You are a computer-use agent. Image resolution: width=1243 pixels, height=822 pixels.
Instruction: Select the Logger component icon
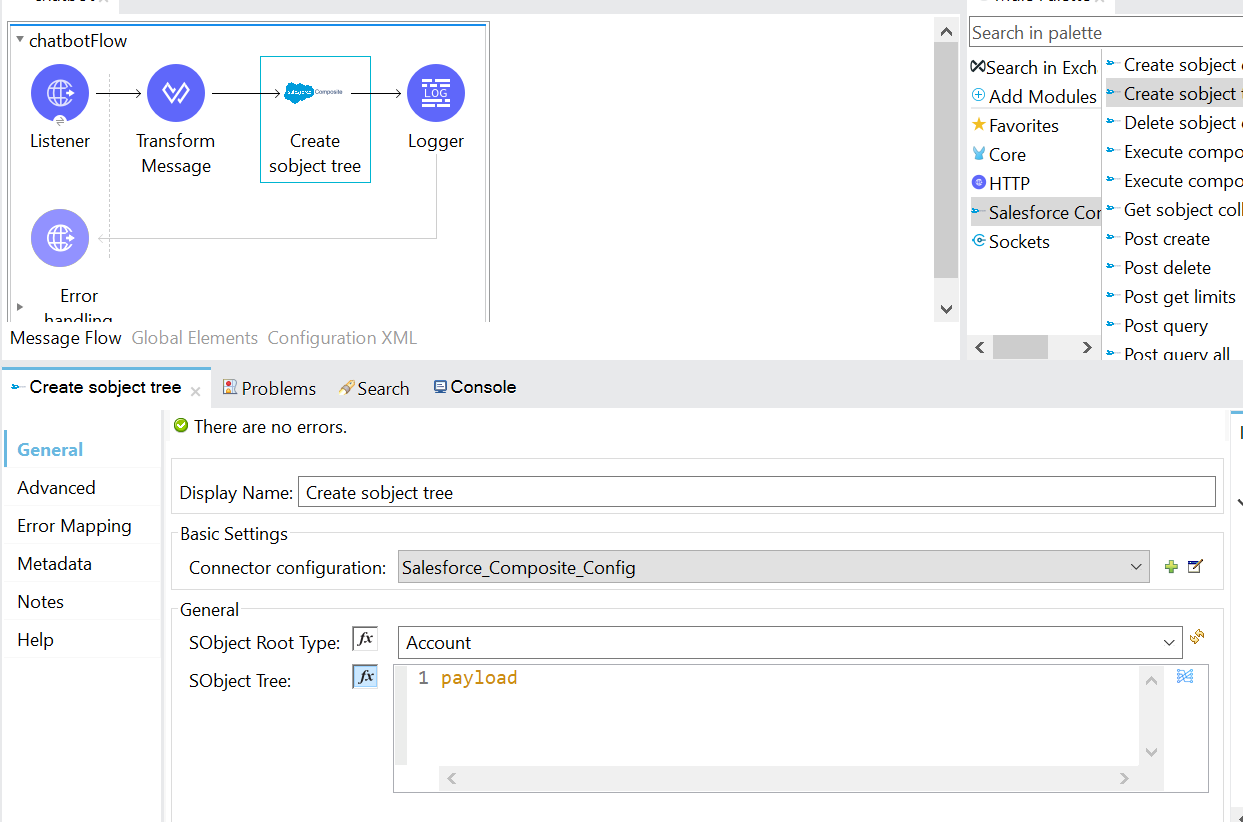coord(436,93)
